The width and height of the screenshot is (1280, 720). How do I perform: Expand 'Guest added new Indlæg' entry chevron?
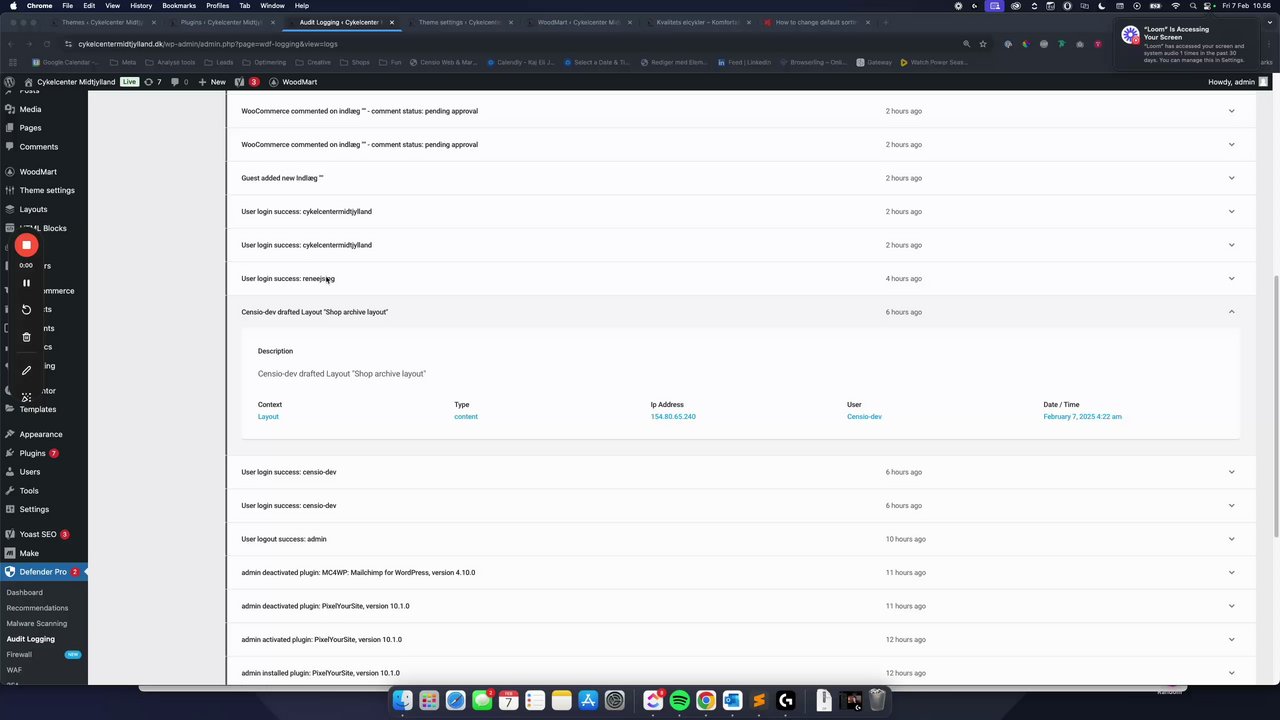click(x=1231, y=178)
